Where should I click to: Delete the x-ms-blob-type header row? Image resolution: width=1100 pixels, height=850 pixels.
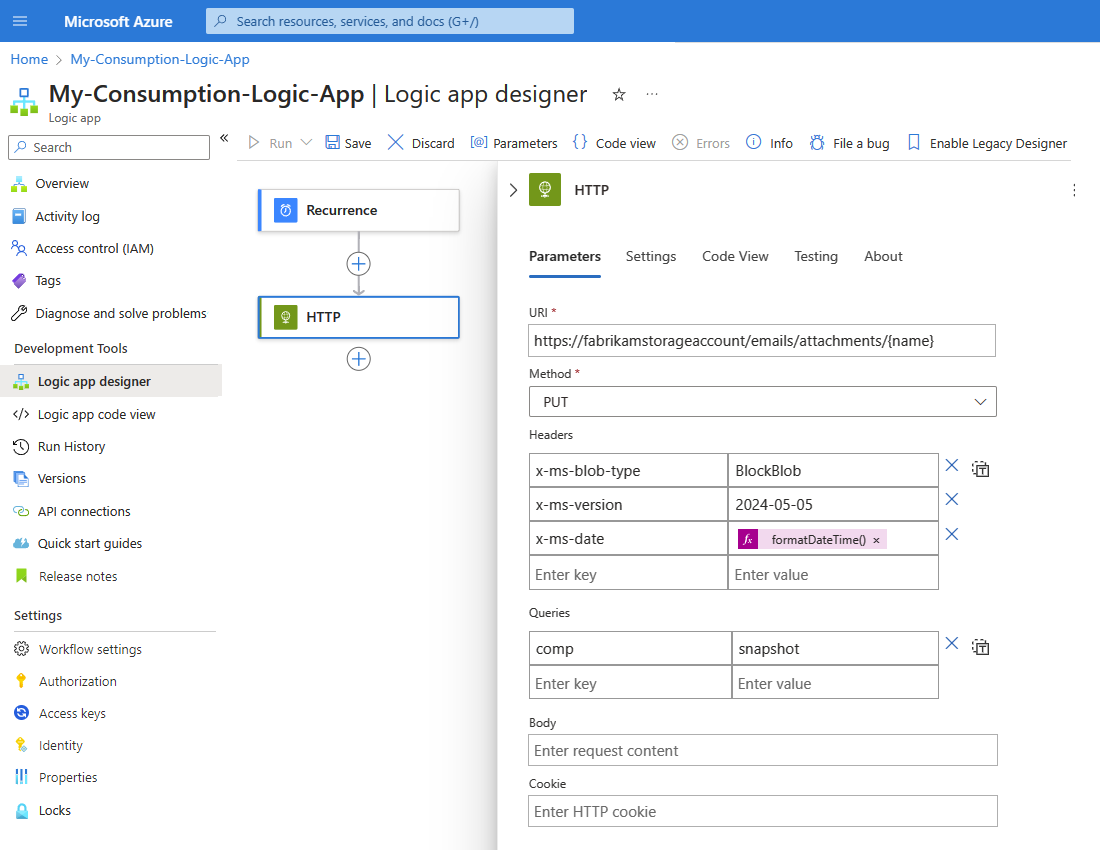point(952,466)
